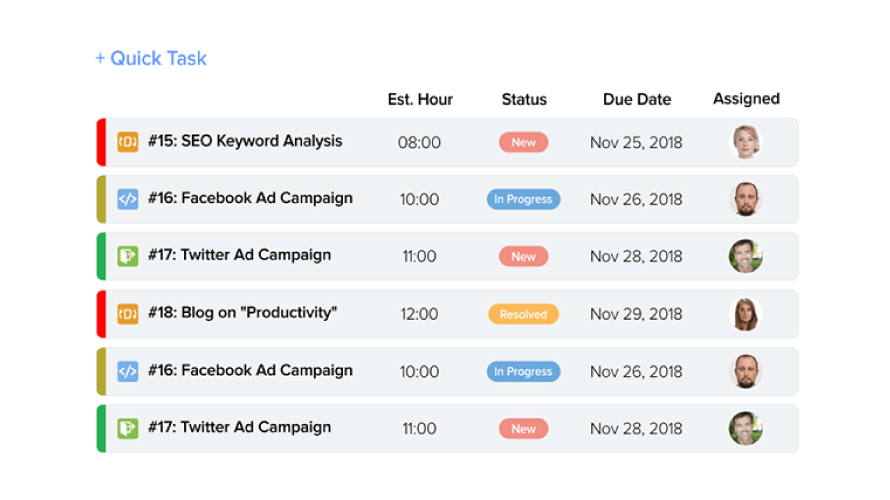Click the blue code icon on the last Facebook Ad Campaign row
The width and height of the screenshot is (890, 500).
[x=127, y=371]
